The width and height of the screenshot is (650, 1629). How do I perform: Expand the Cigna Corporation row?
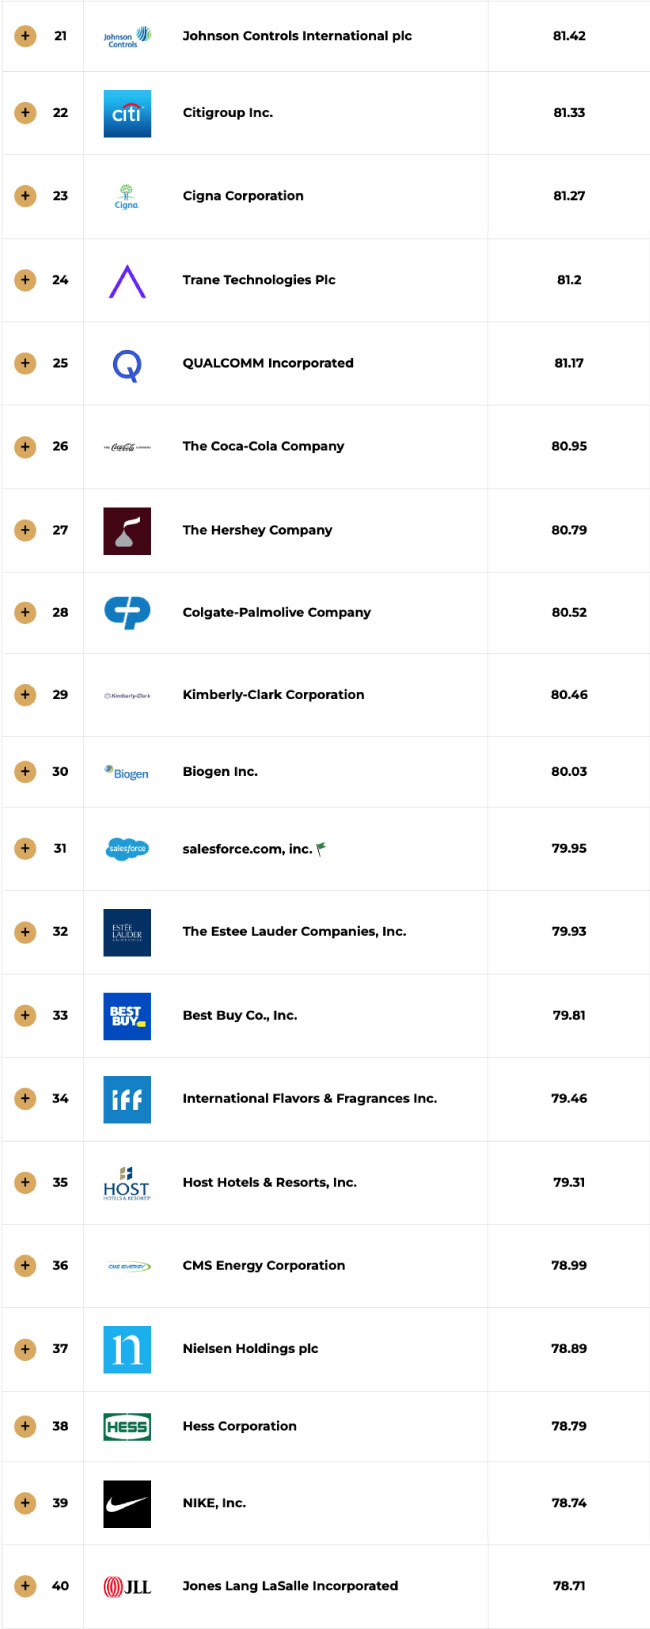(x=25, y=196)
